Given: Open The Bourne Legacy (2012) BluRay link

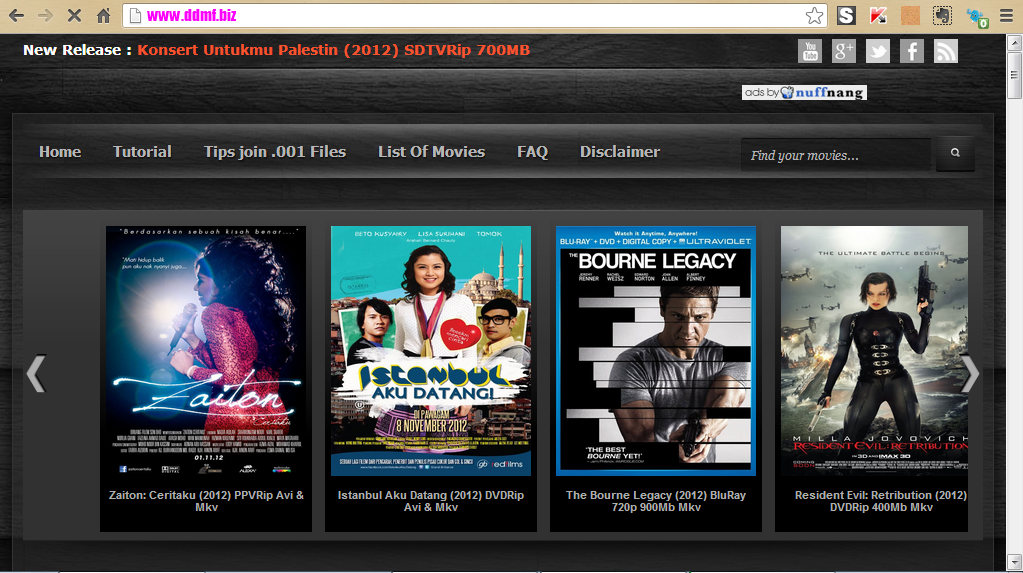Looking at the screenshot, I should [x=656, y=501].
